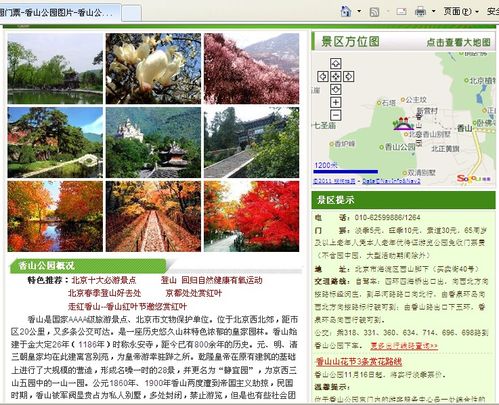Click the 公主坟 label on map
The width and height of the screenshot is (499, 405).
(x=416, y=100)
